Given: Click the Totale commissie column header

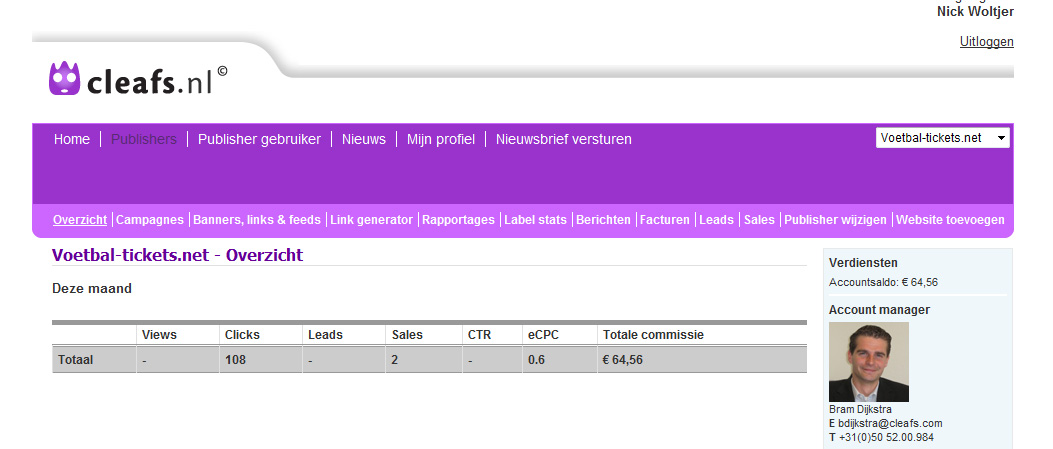Looking at the screenshot, I should coord(653,335).
